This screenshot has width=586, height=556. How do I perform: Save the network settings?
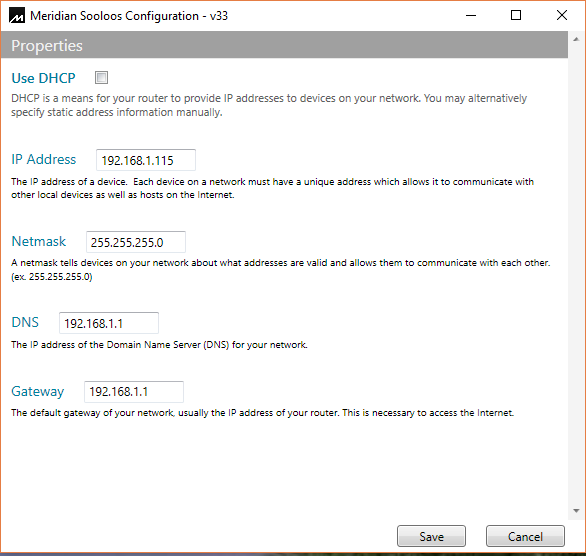431,536
